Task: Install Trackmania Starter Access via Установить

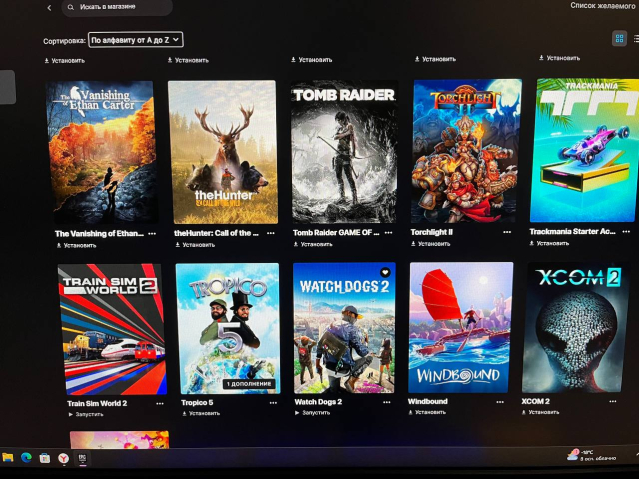Action: click(549, 243)
